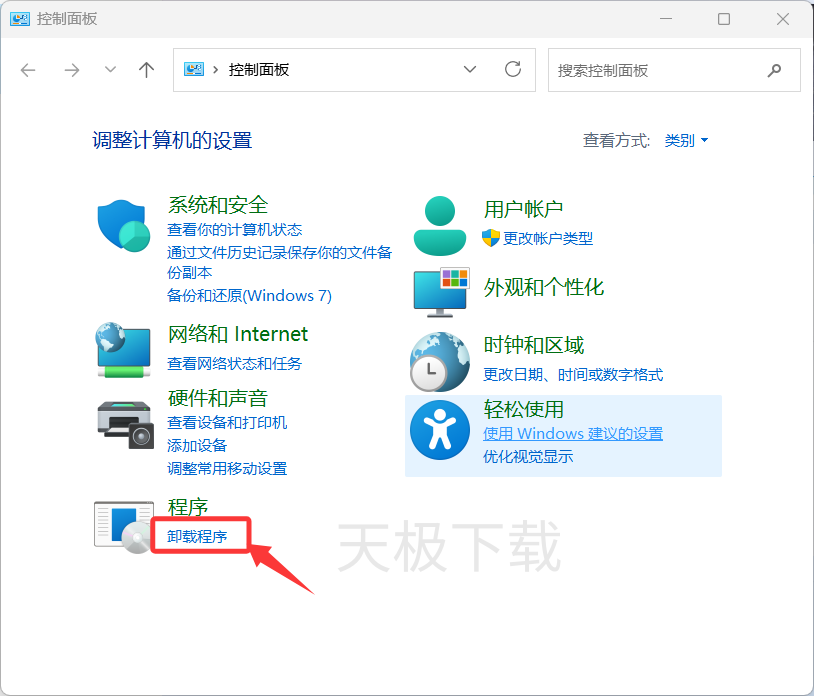
Task: Open the System and Security shield icon
Action: pos(124,226)
